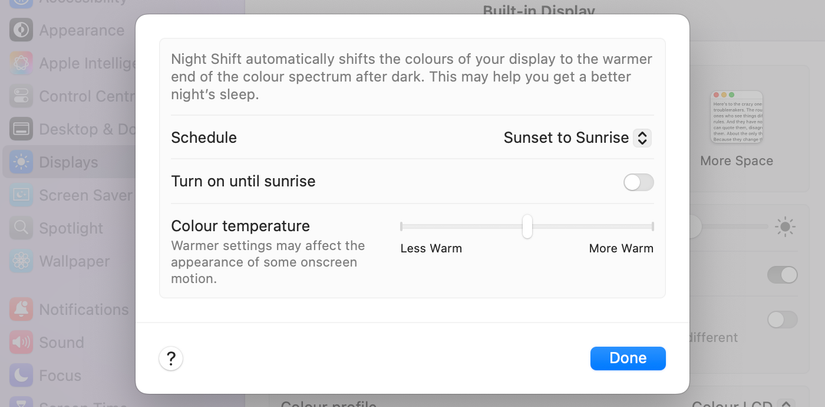Click the Colour temperature slider handle
Screen dimensions: 825x407
tap(527, 227)
